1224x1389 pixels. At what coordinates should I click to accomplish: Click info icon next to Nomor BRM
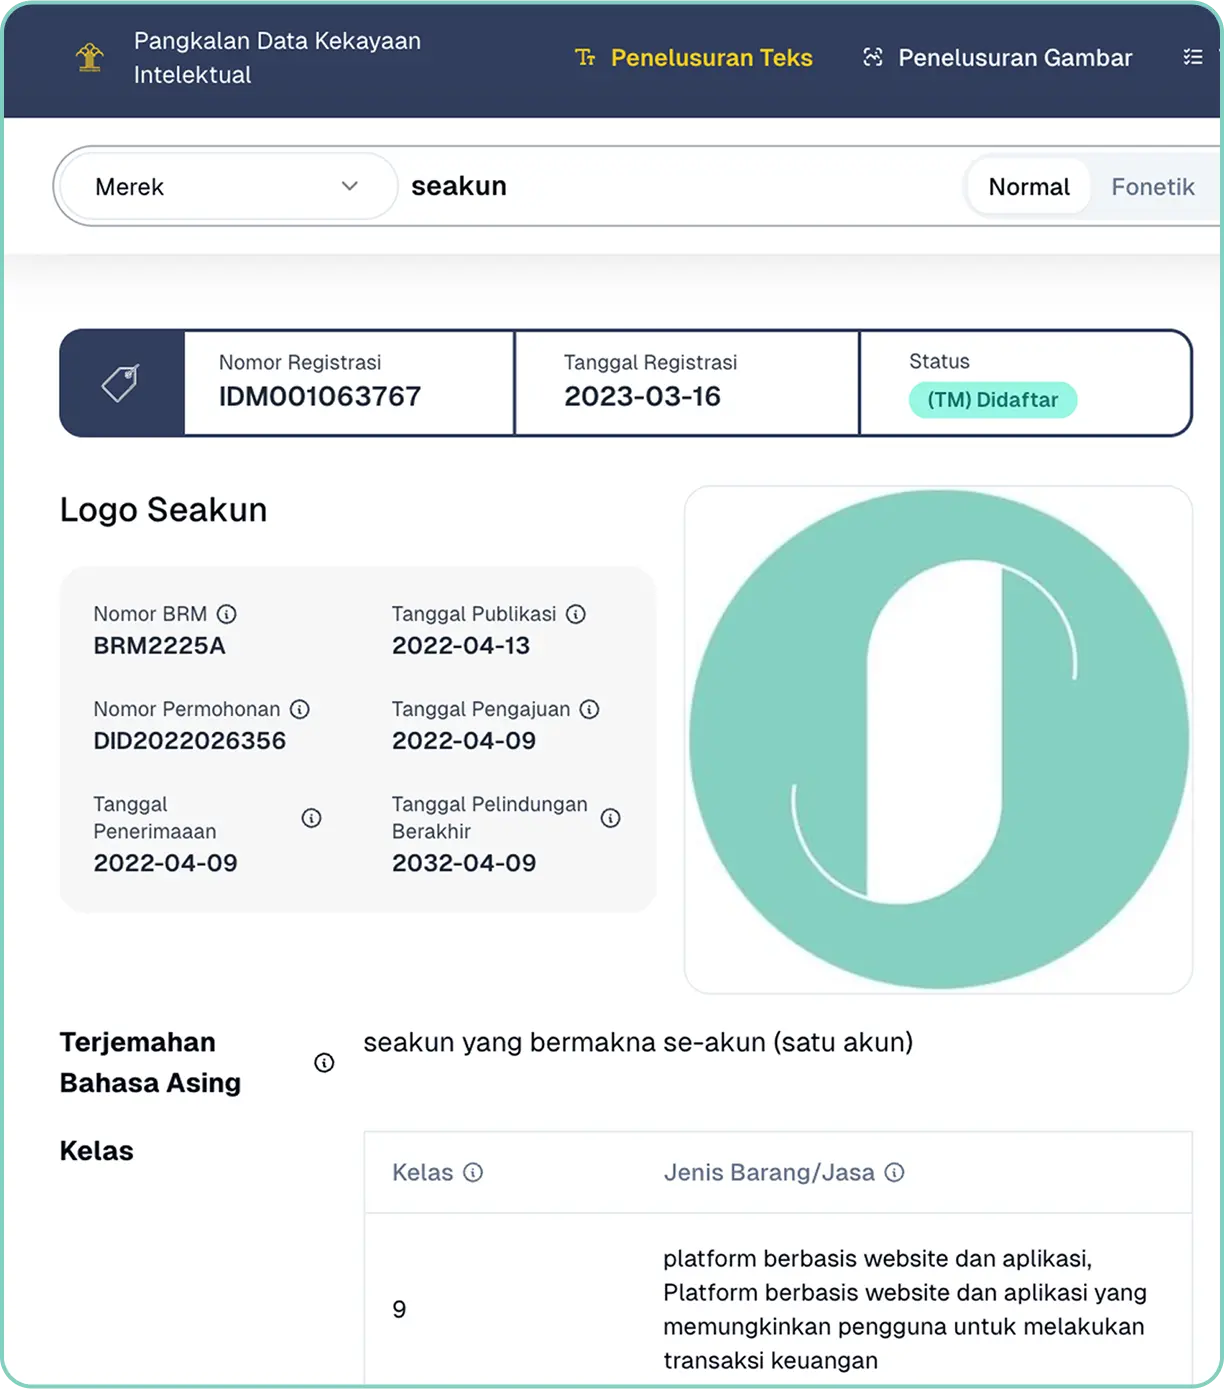227,614
